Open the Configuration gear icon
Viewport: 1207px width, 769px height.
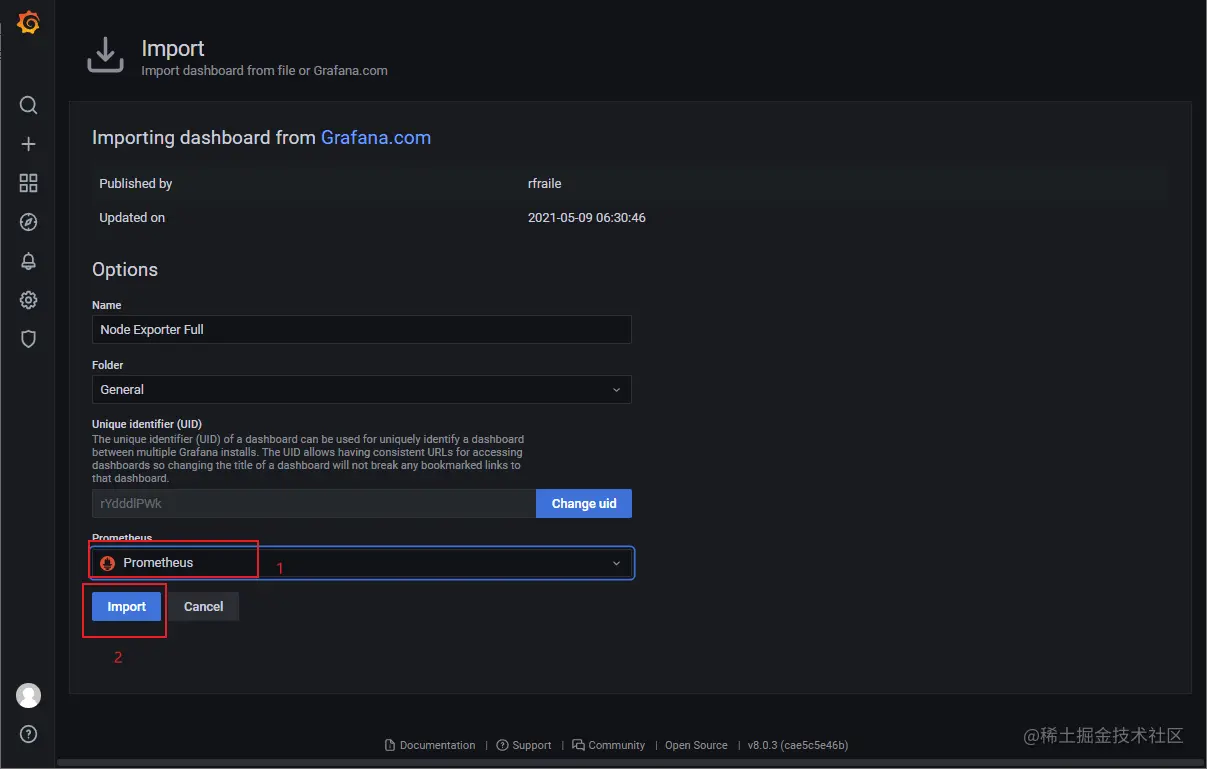(29, 300)
